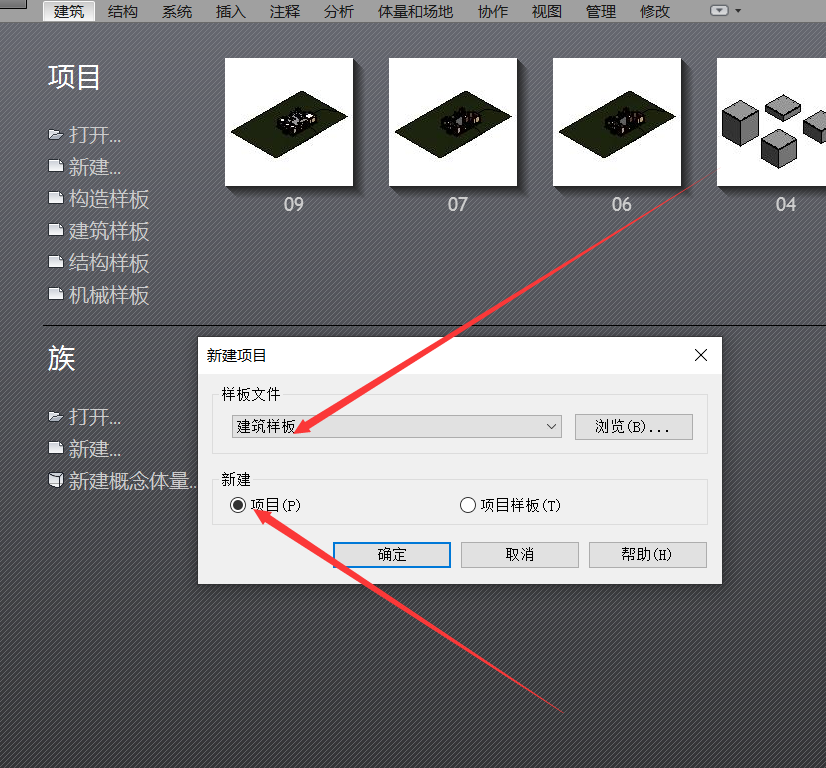826x768 pixels.
Task: Click the ribbon display toggle icon after 修改
Action: click(x=719, y=11)
